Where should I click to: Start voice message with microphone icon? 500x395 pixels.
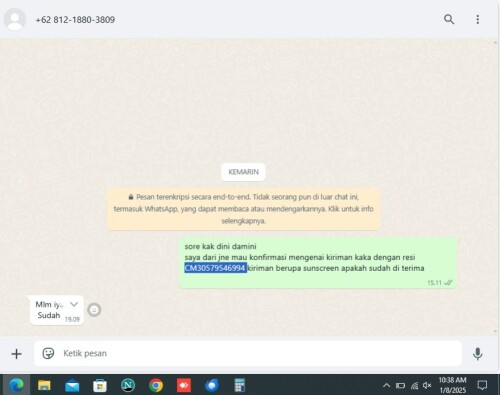point(478,354)
